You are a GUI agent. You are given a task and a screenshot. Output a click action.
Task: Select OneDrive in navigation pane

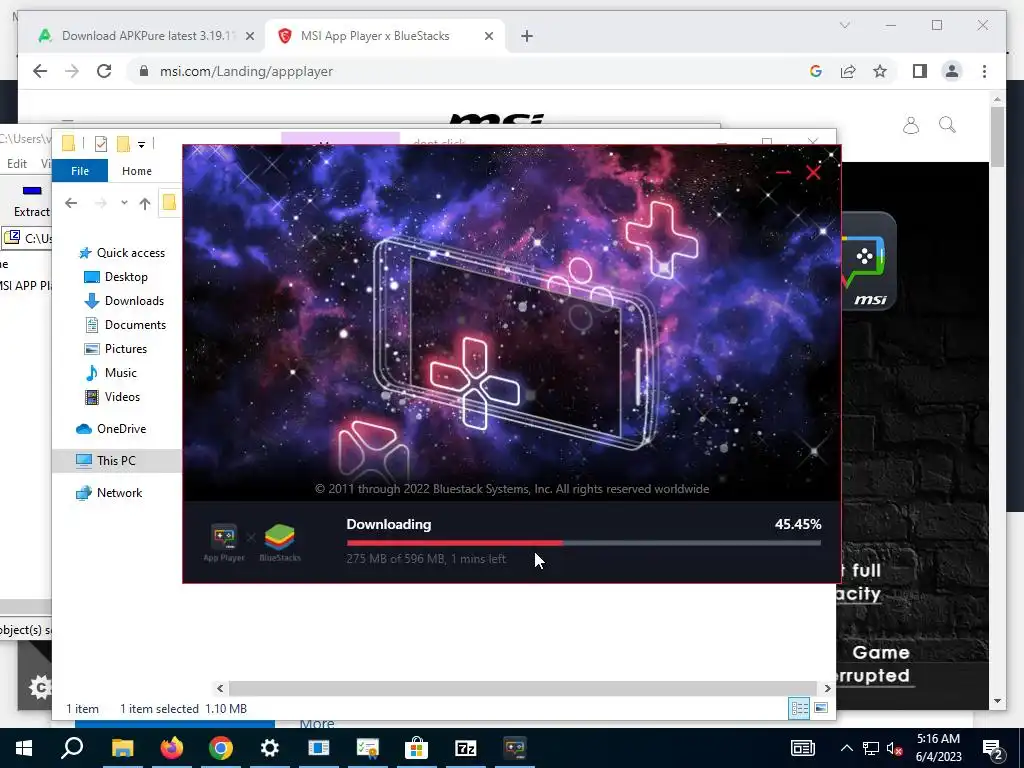[112, 429]
